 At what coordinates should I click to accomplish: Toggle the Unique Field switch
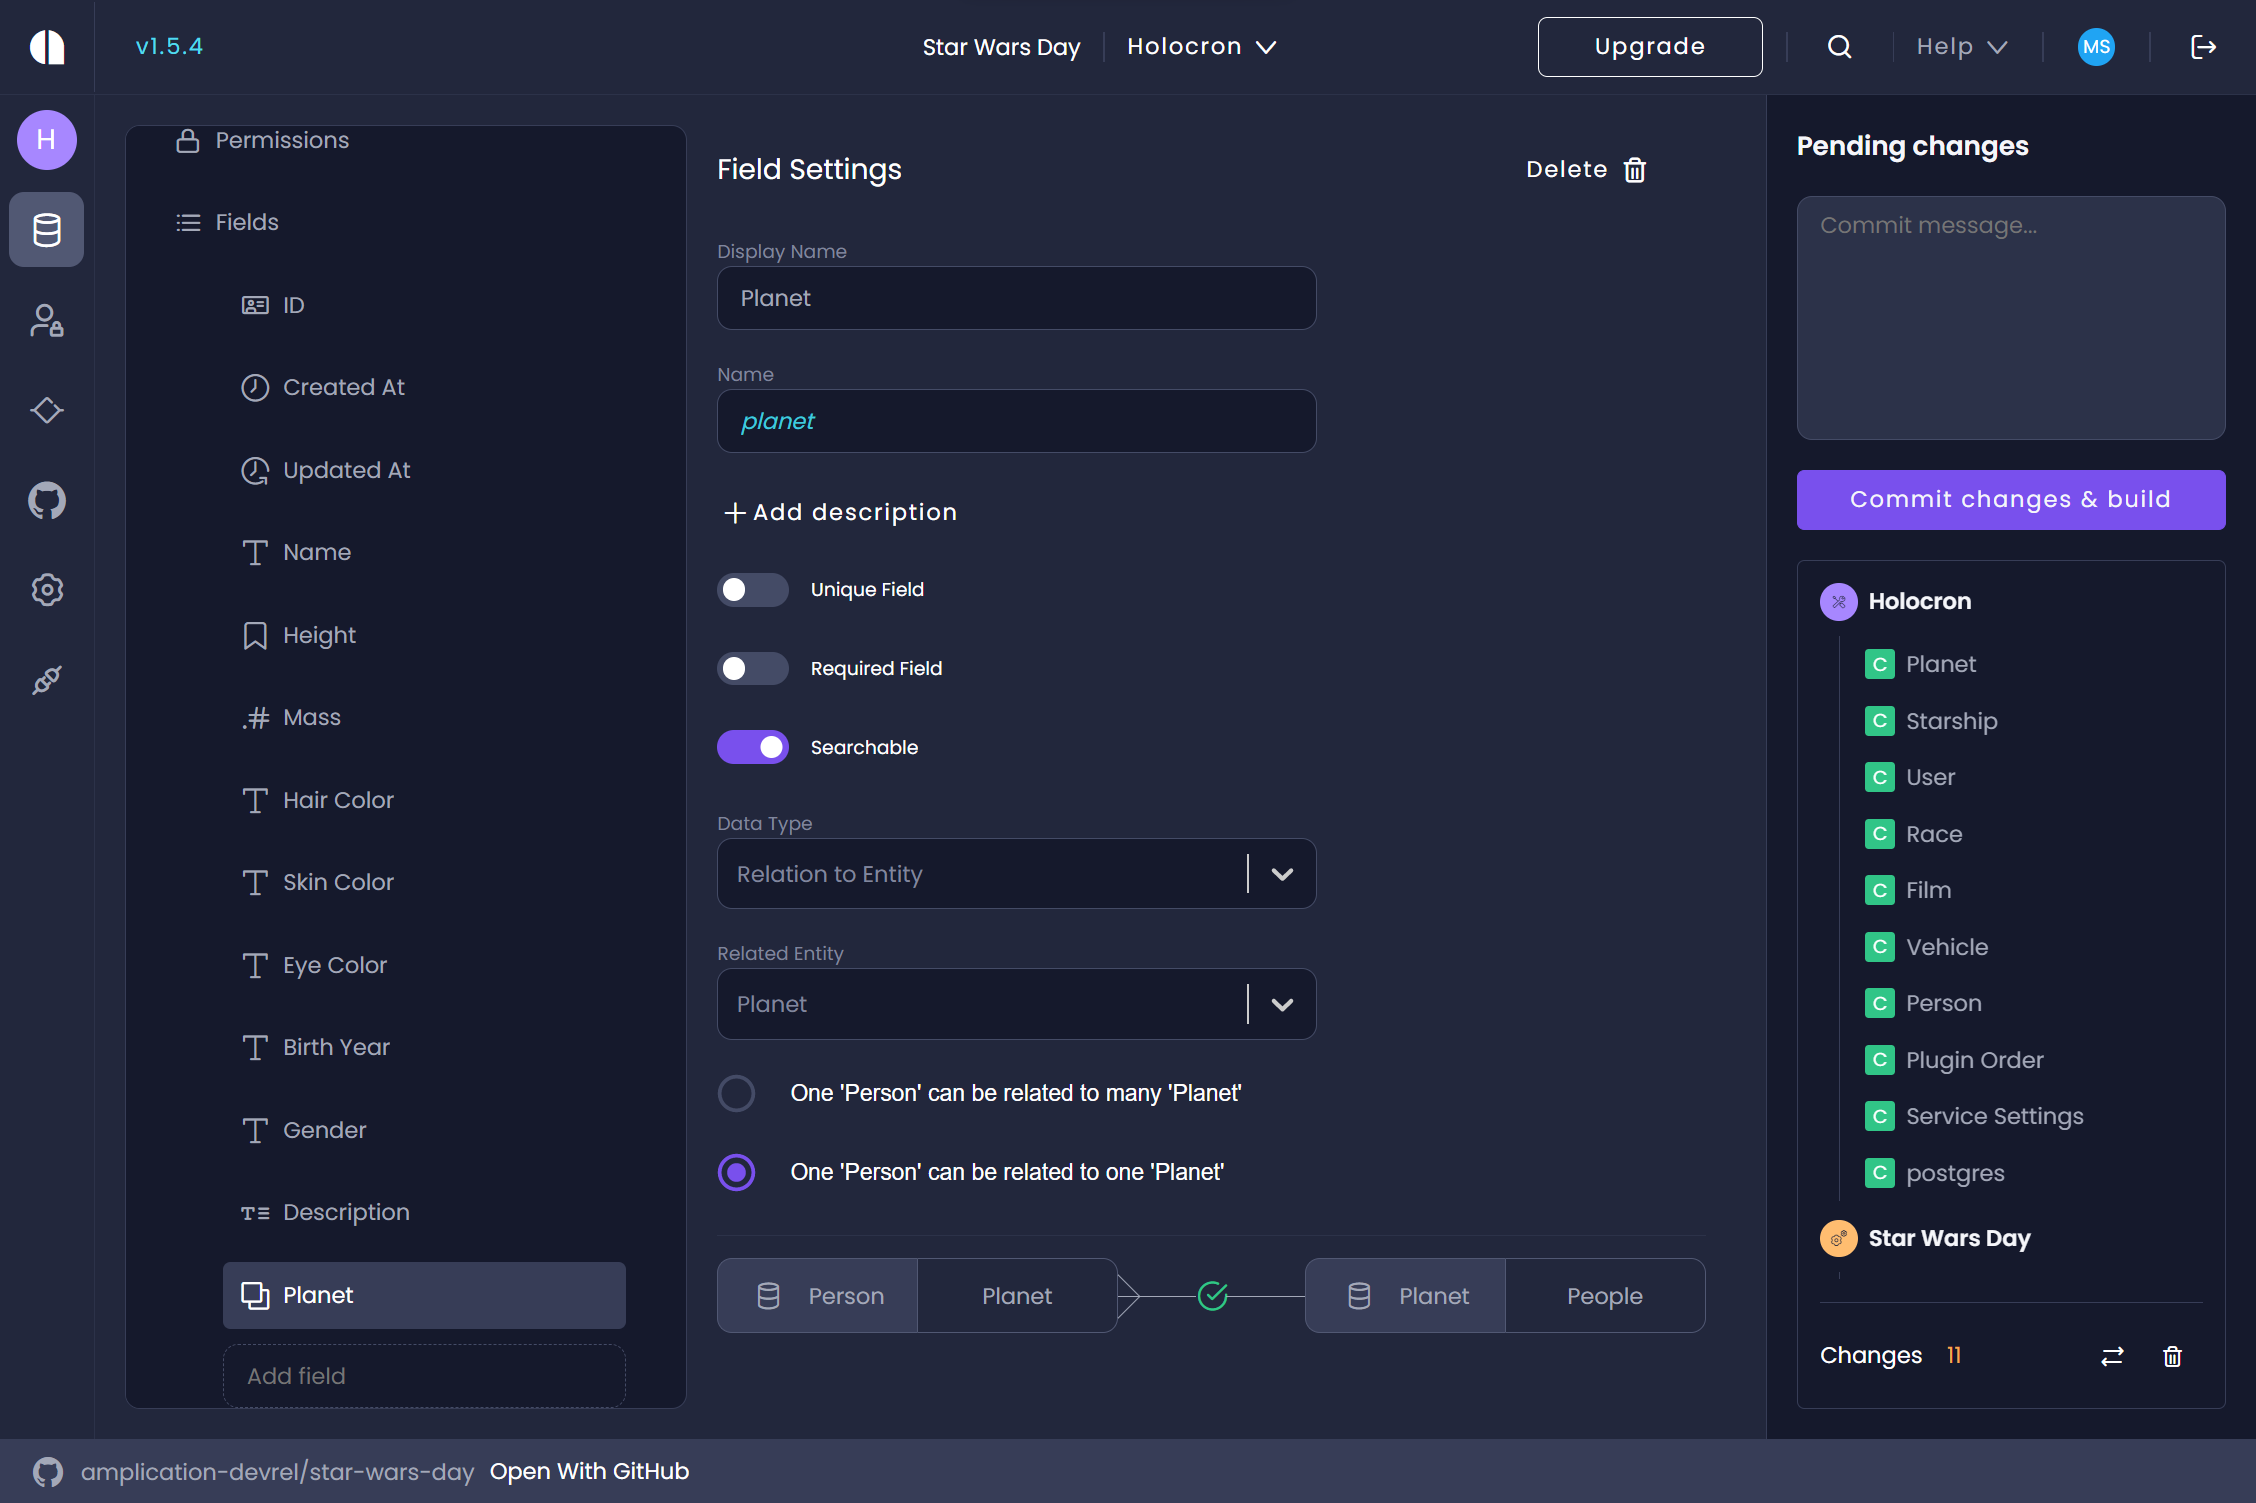(x=753, y=590)
